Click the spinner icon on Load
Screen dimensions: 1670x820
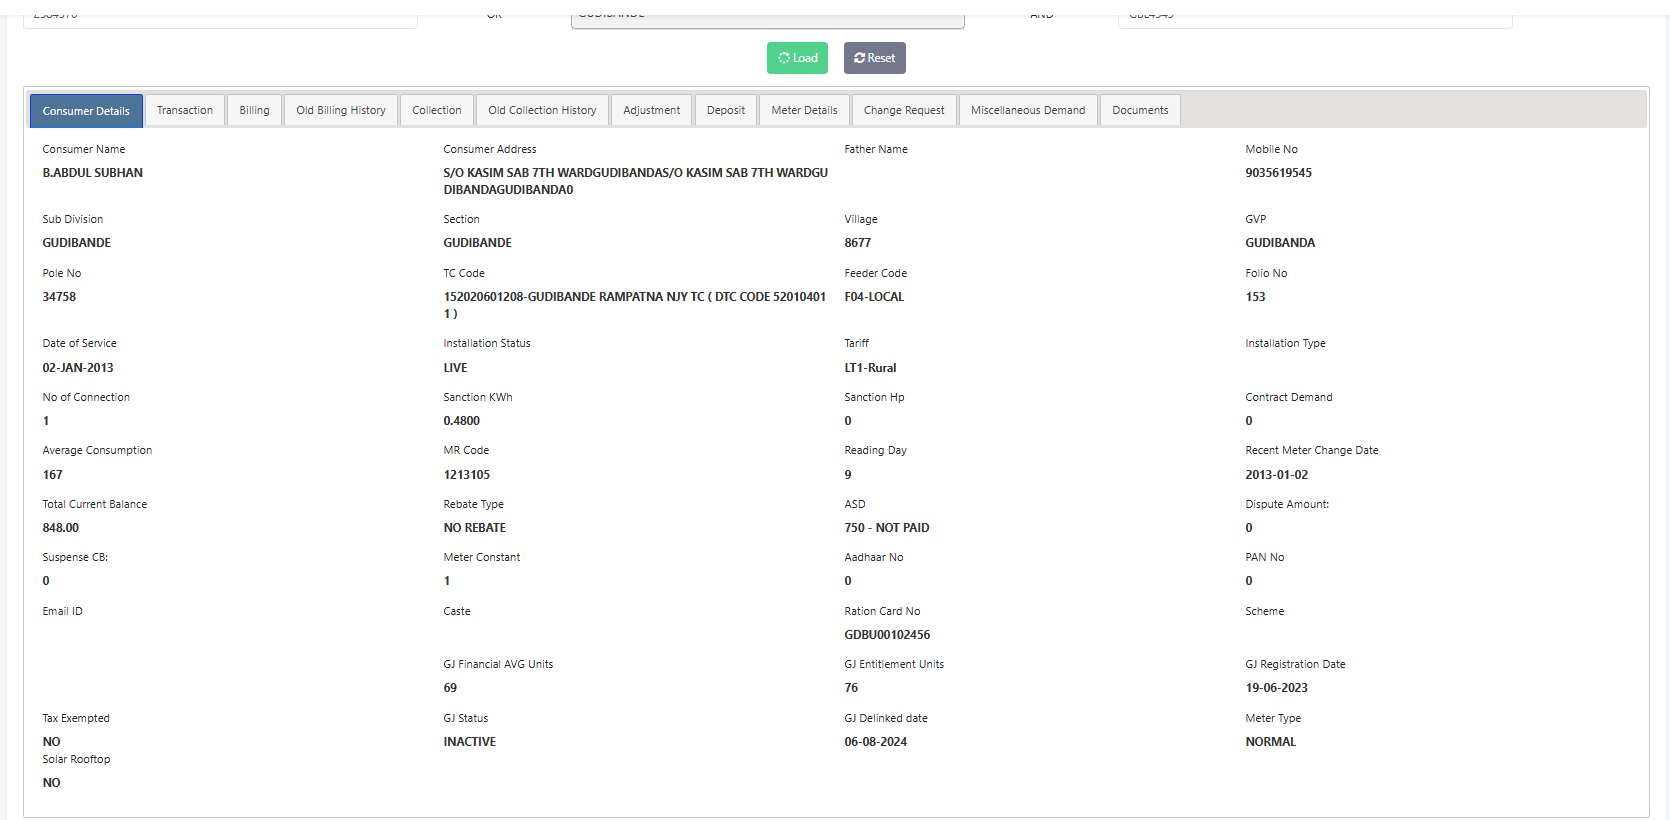click(784, 58)
